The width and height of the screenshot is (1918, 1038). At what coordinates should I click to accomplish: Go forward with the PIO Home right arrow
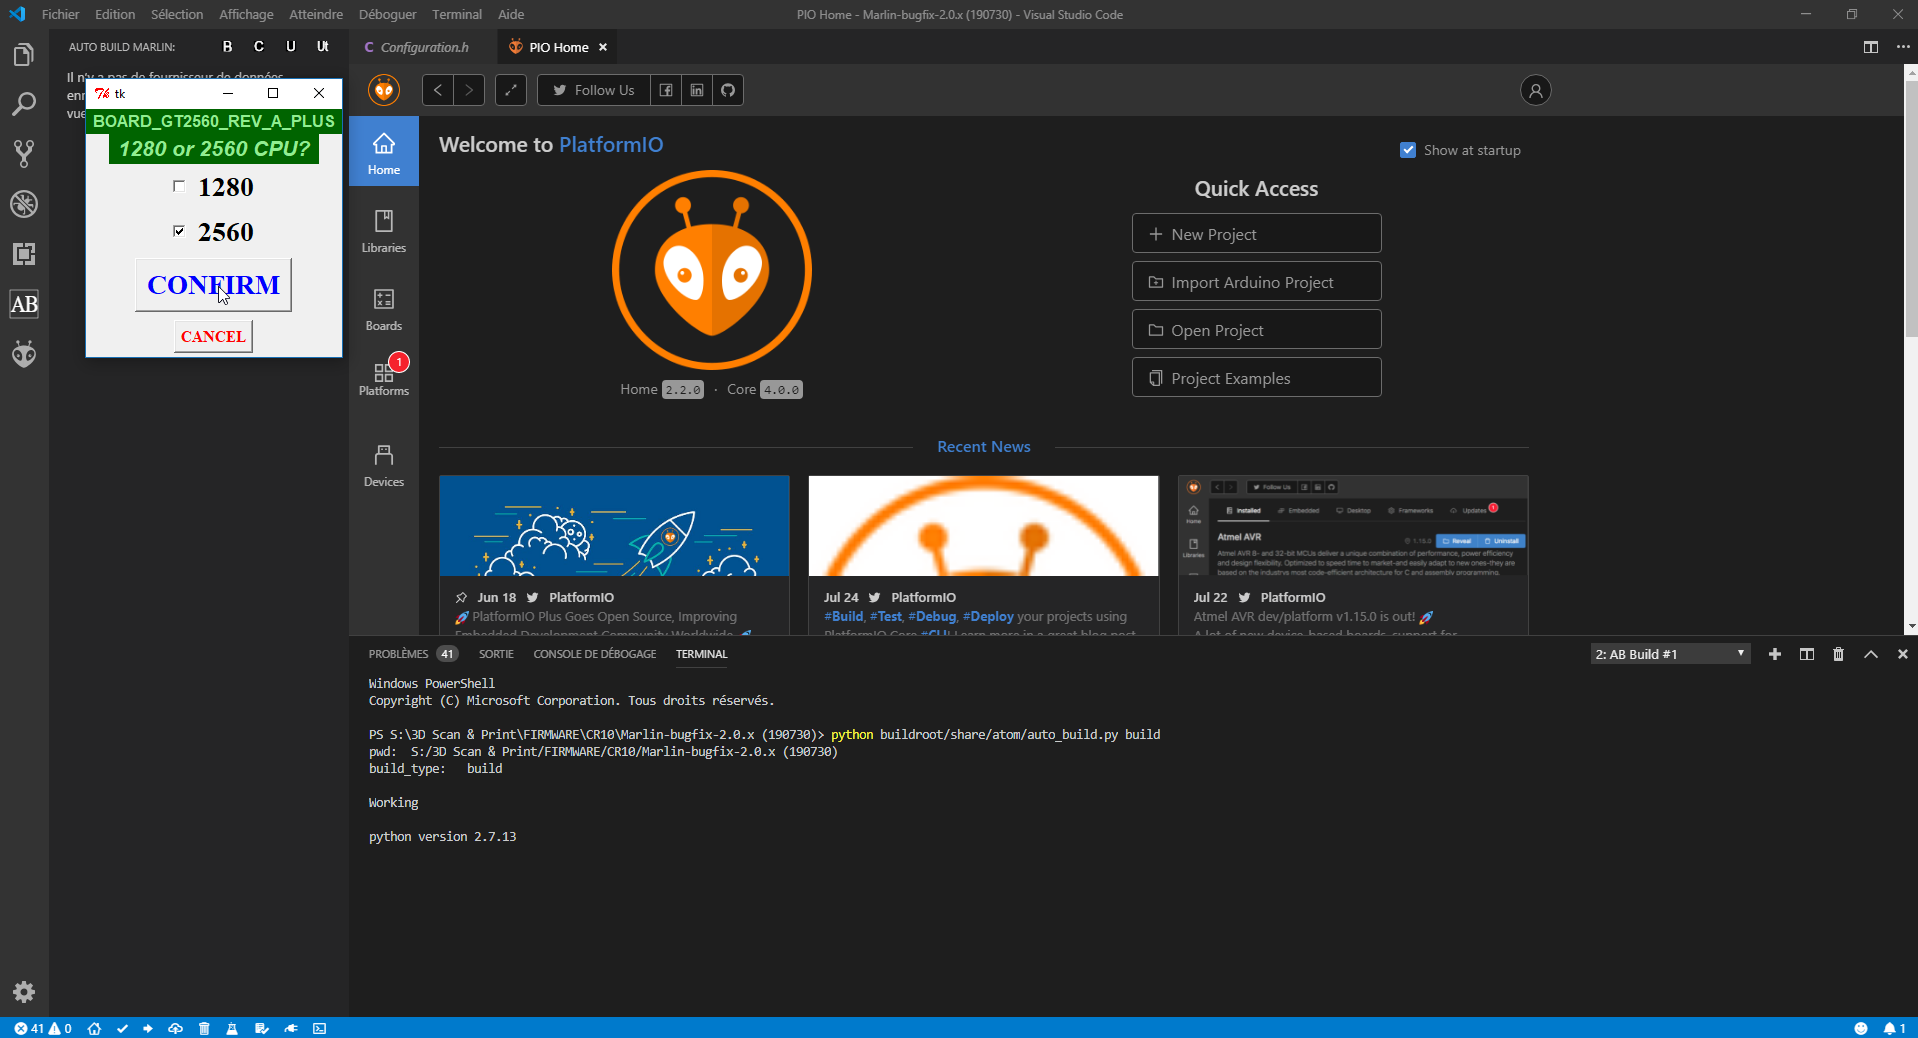coord(469,90)
